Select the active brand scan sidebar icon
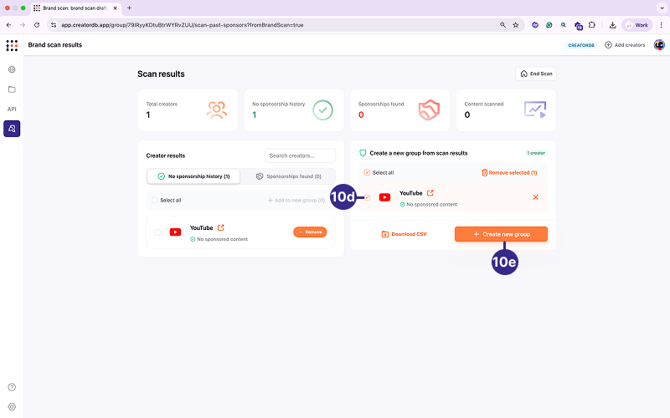This screenshot has height=418, width=670. (x=12, y=129)
